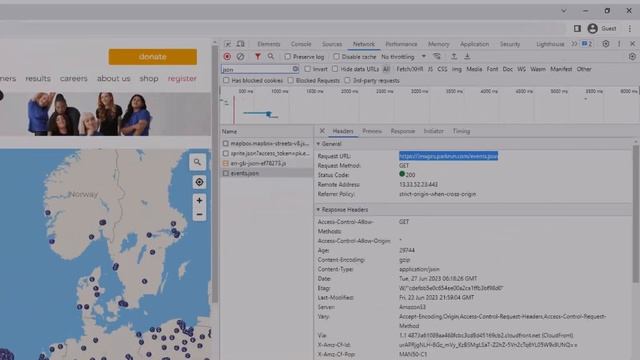Screen dimensions: 640x360
Task: Stop recording network log with red button
Action: point(227,57)
